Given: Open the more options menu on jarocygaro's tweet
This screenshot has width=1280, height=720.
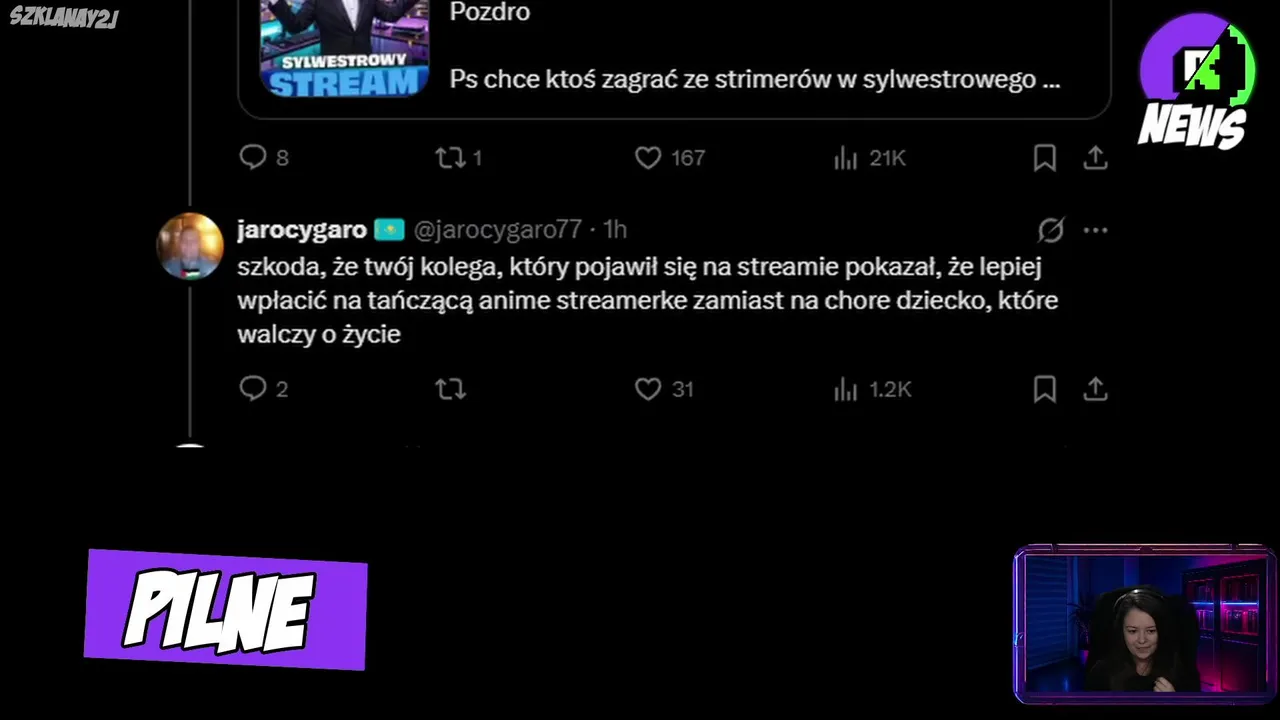Looking at the screenshot, I should click(1095, 230).
